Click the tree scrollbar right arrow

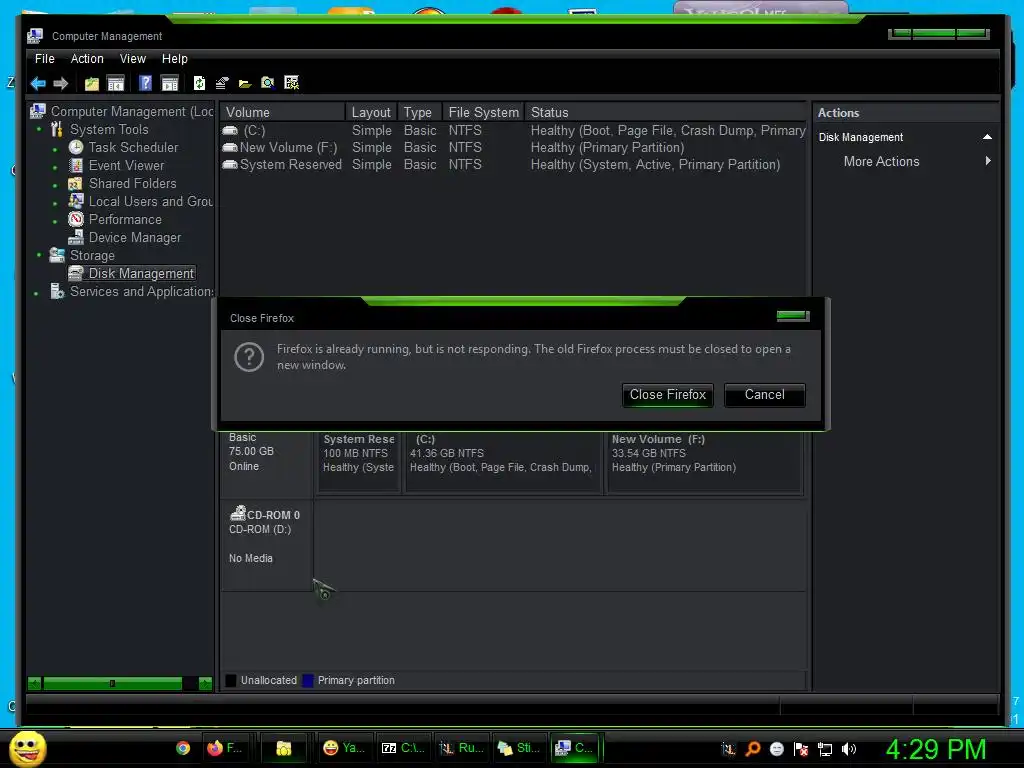click(205, 683)
